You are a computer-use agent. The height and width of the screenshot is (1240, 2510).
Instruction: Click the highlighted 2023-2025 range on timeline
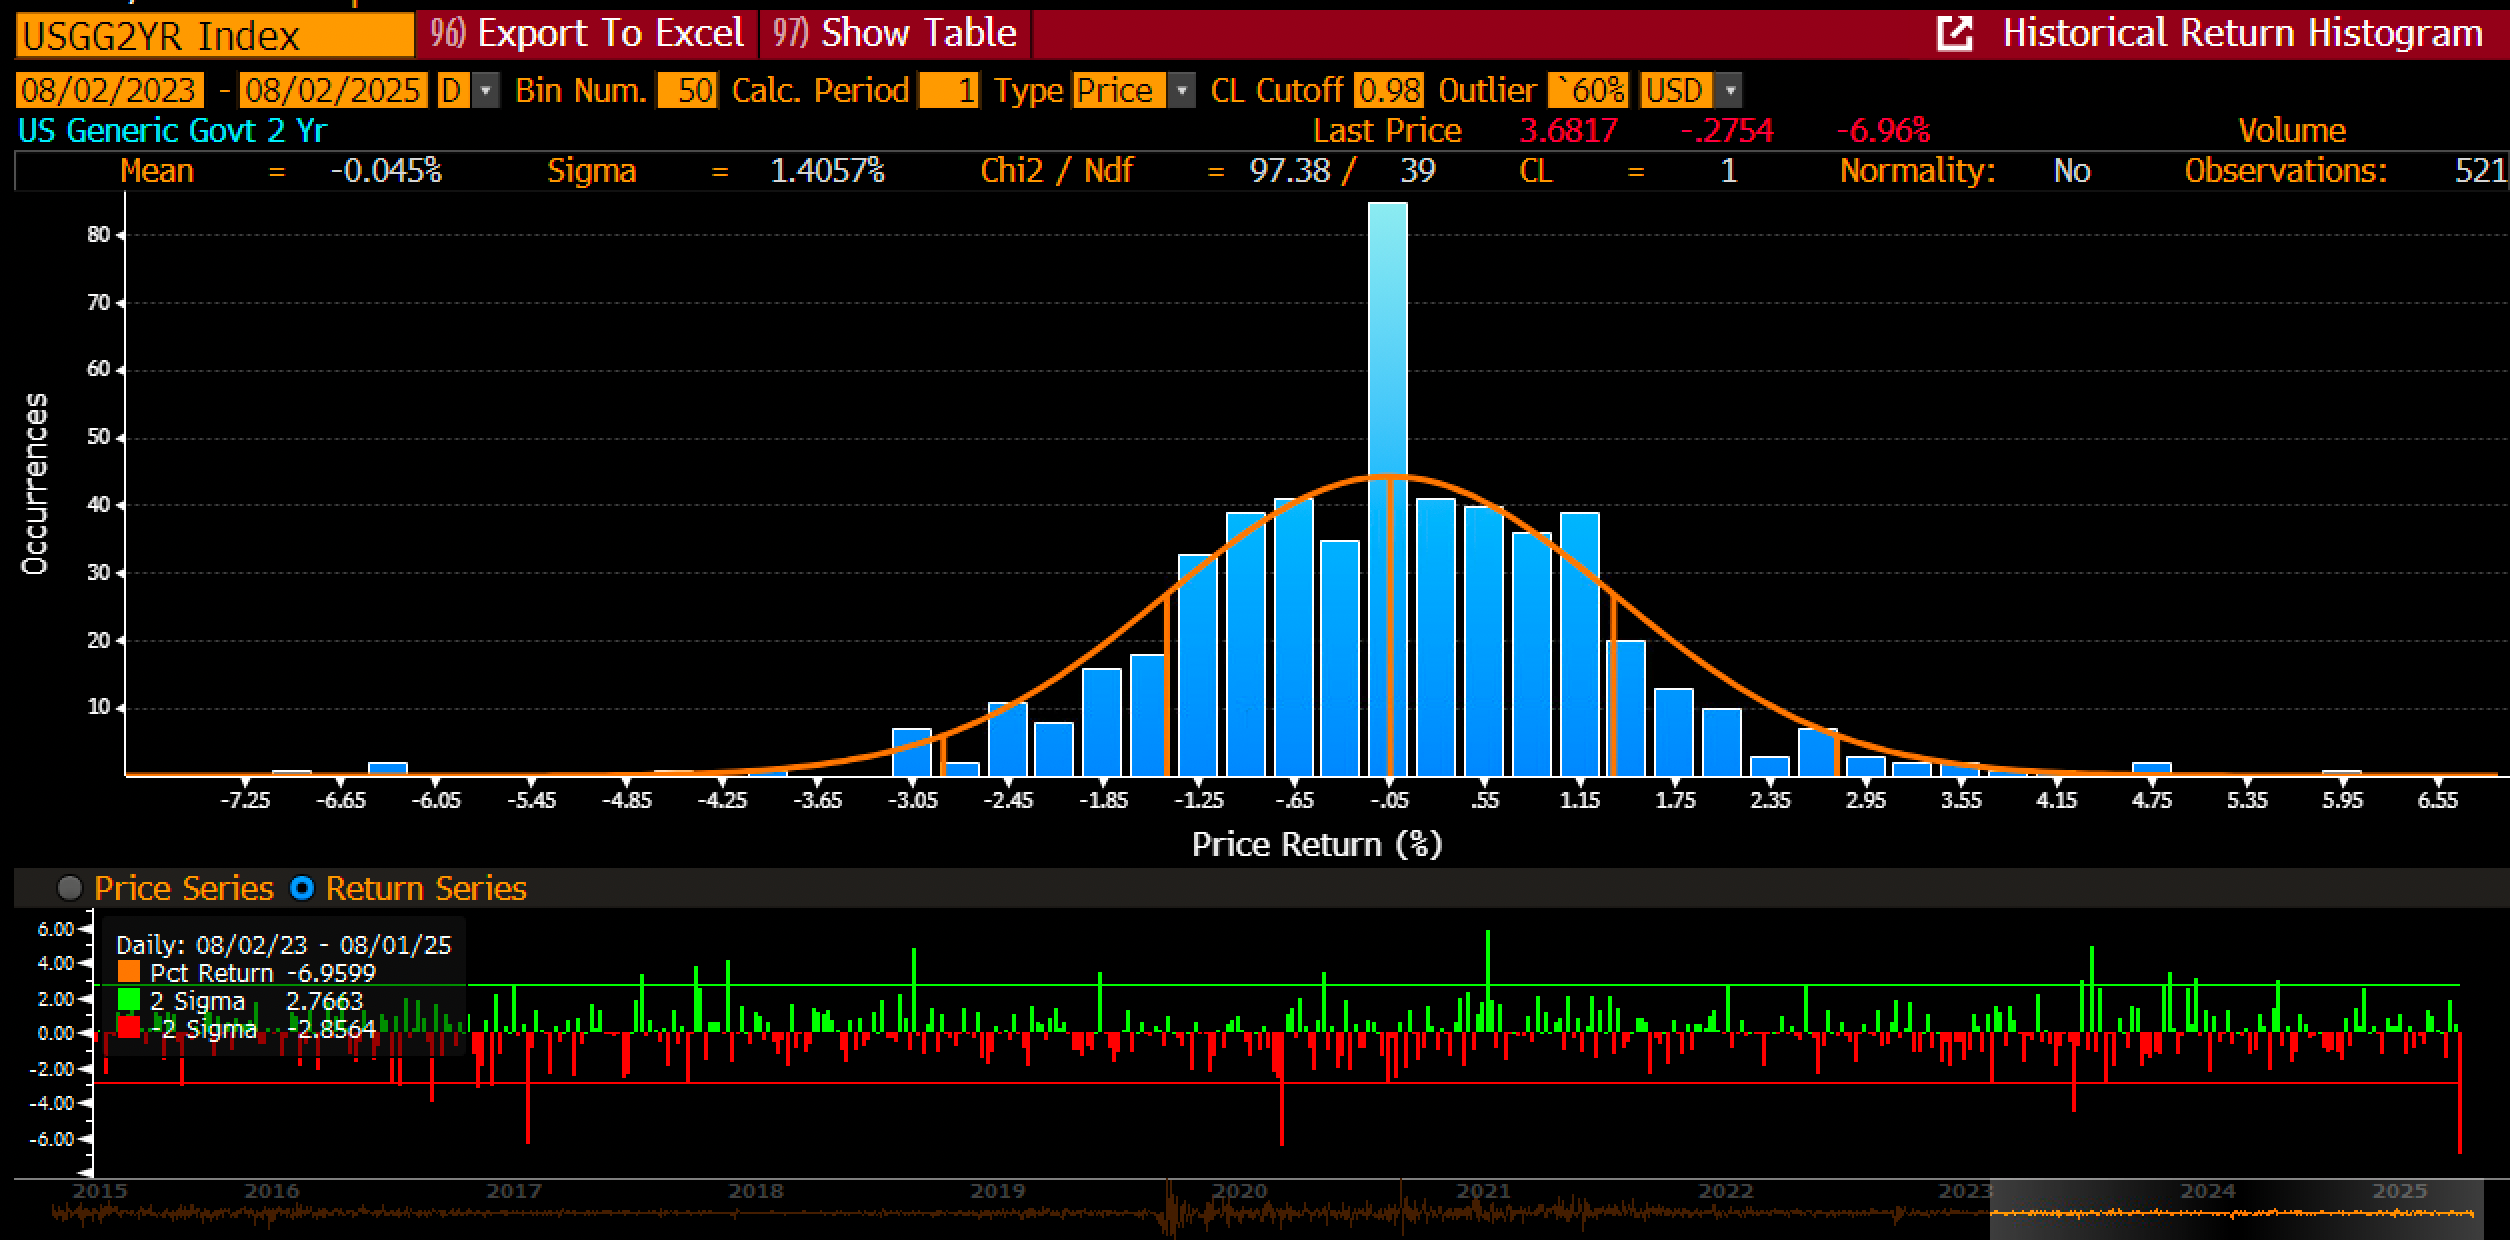pyautogui.click(x=2235, y=1212)
